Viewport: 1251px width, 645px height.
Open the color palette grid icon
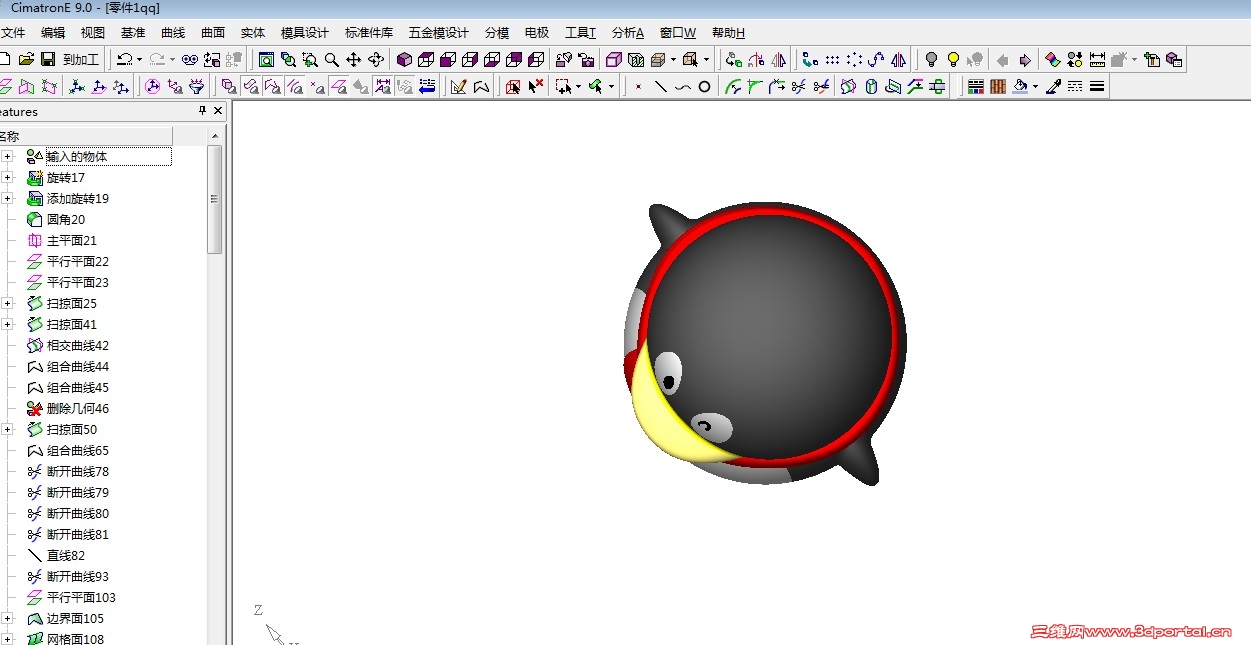[x=976, y=87]
